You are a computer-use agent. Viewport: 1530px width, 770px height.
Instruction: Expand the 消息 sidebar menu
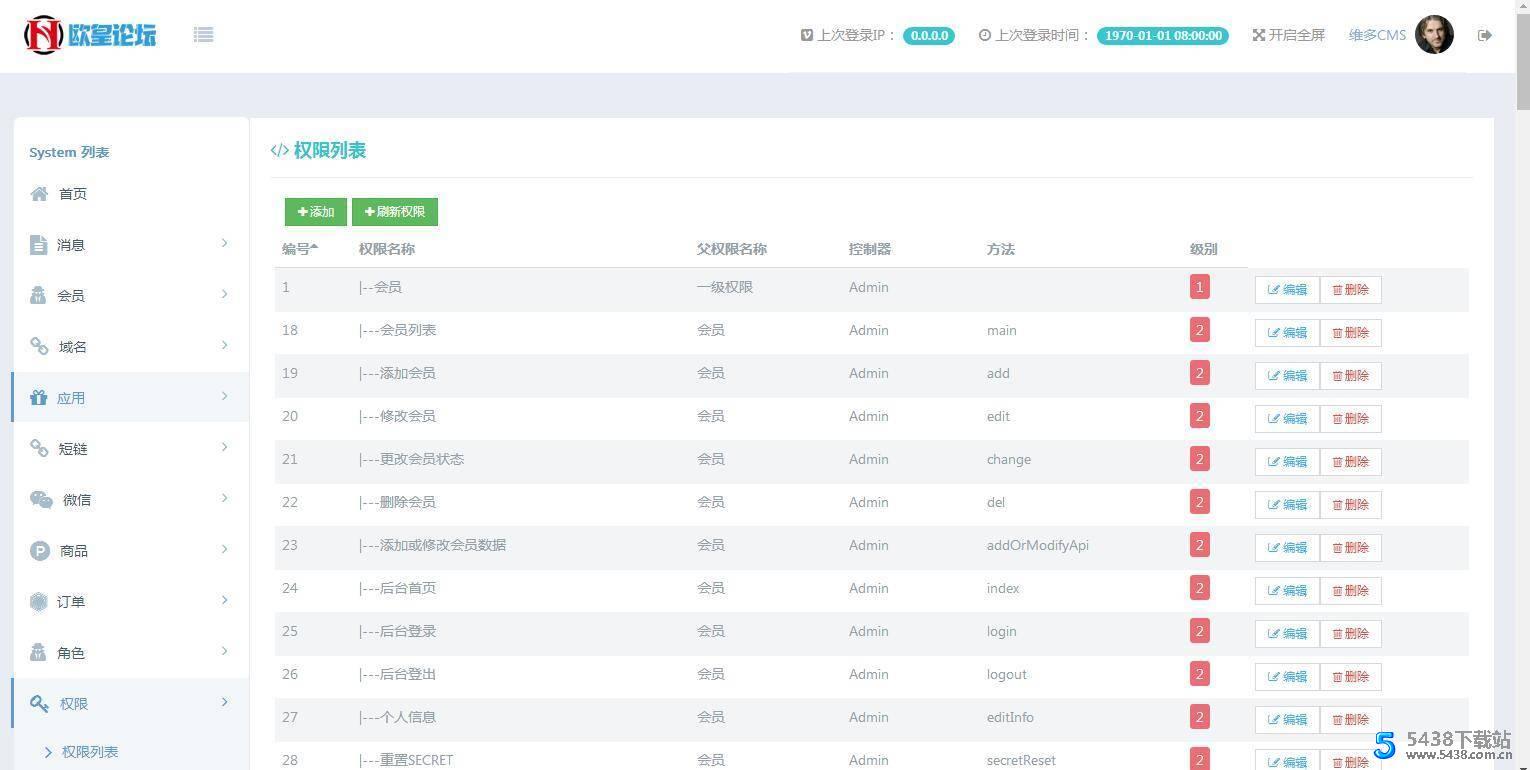pyautogui.click(x=130, y=245)
